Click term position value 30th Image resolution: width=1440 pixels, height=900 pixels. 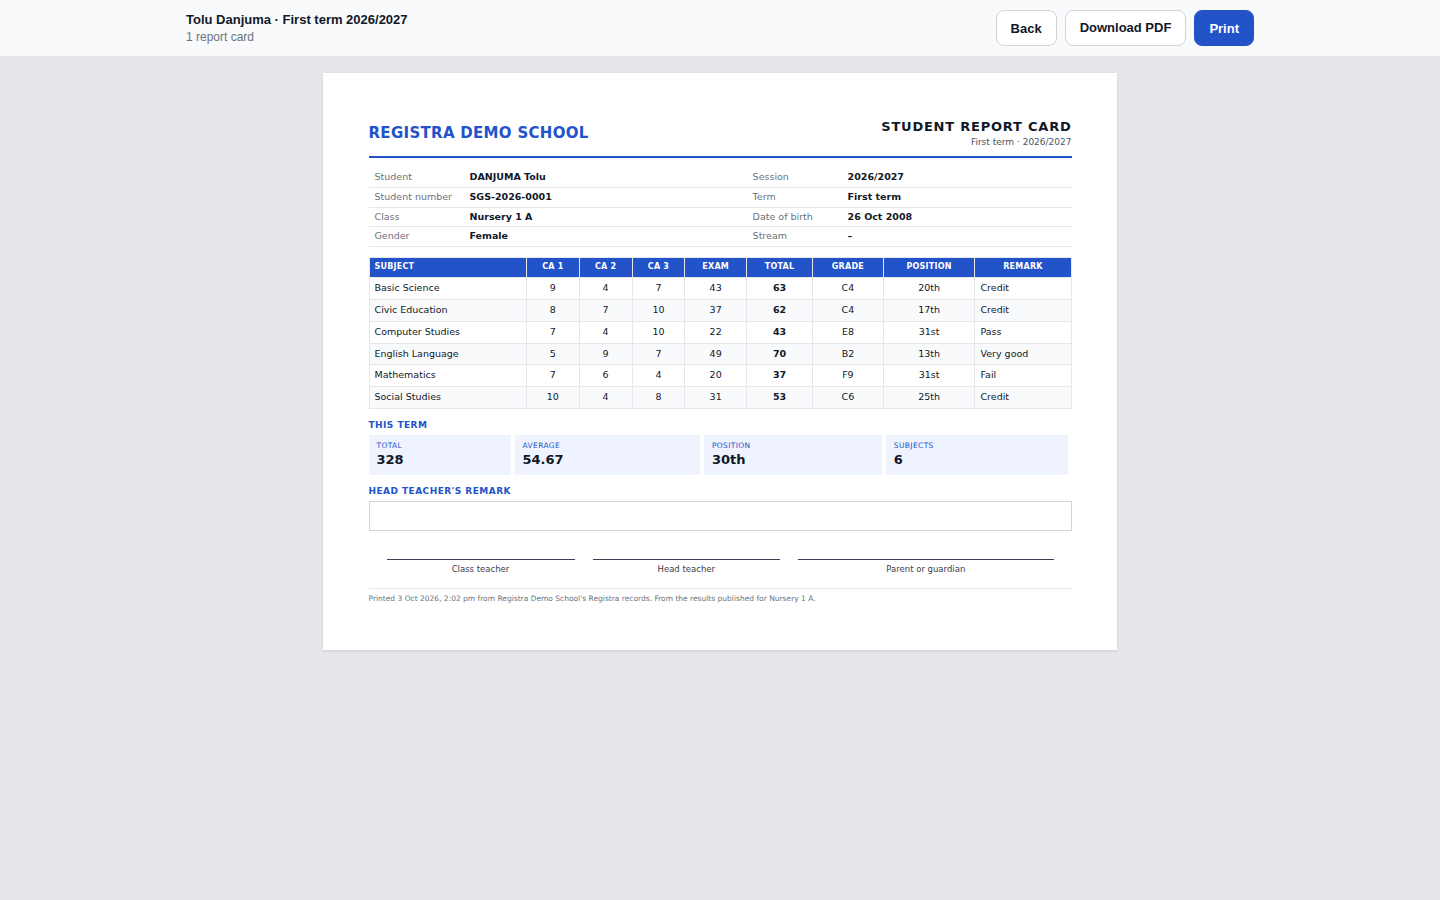729,460
